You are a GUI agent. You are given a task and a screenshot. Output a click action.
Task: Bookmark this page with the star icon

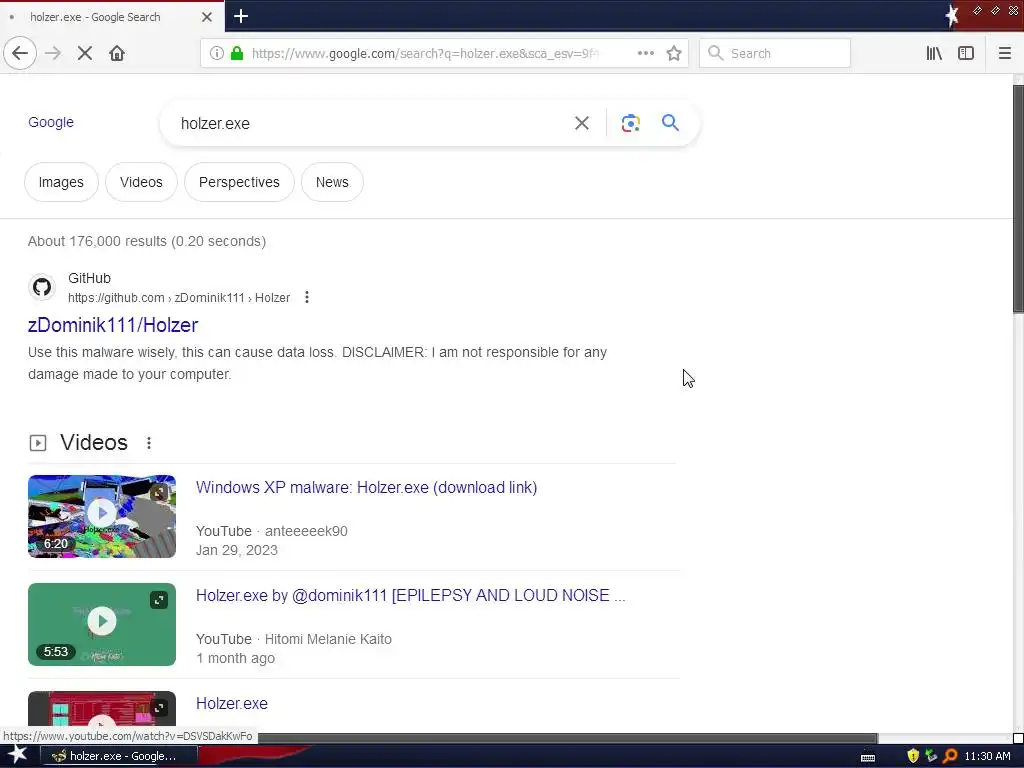[674, 53]
